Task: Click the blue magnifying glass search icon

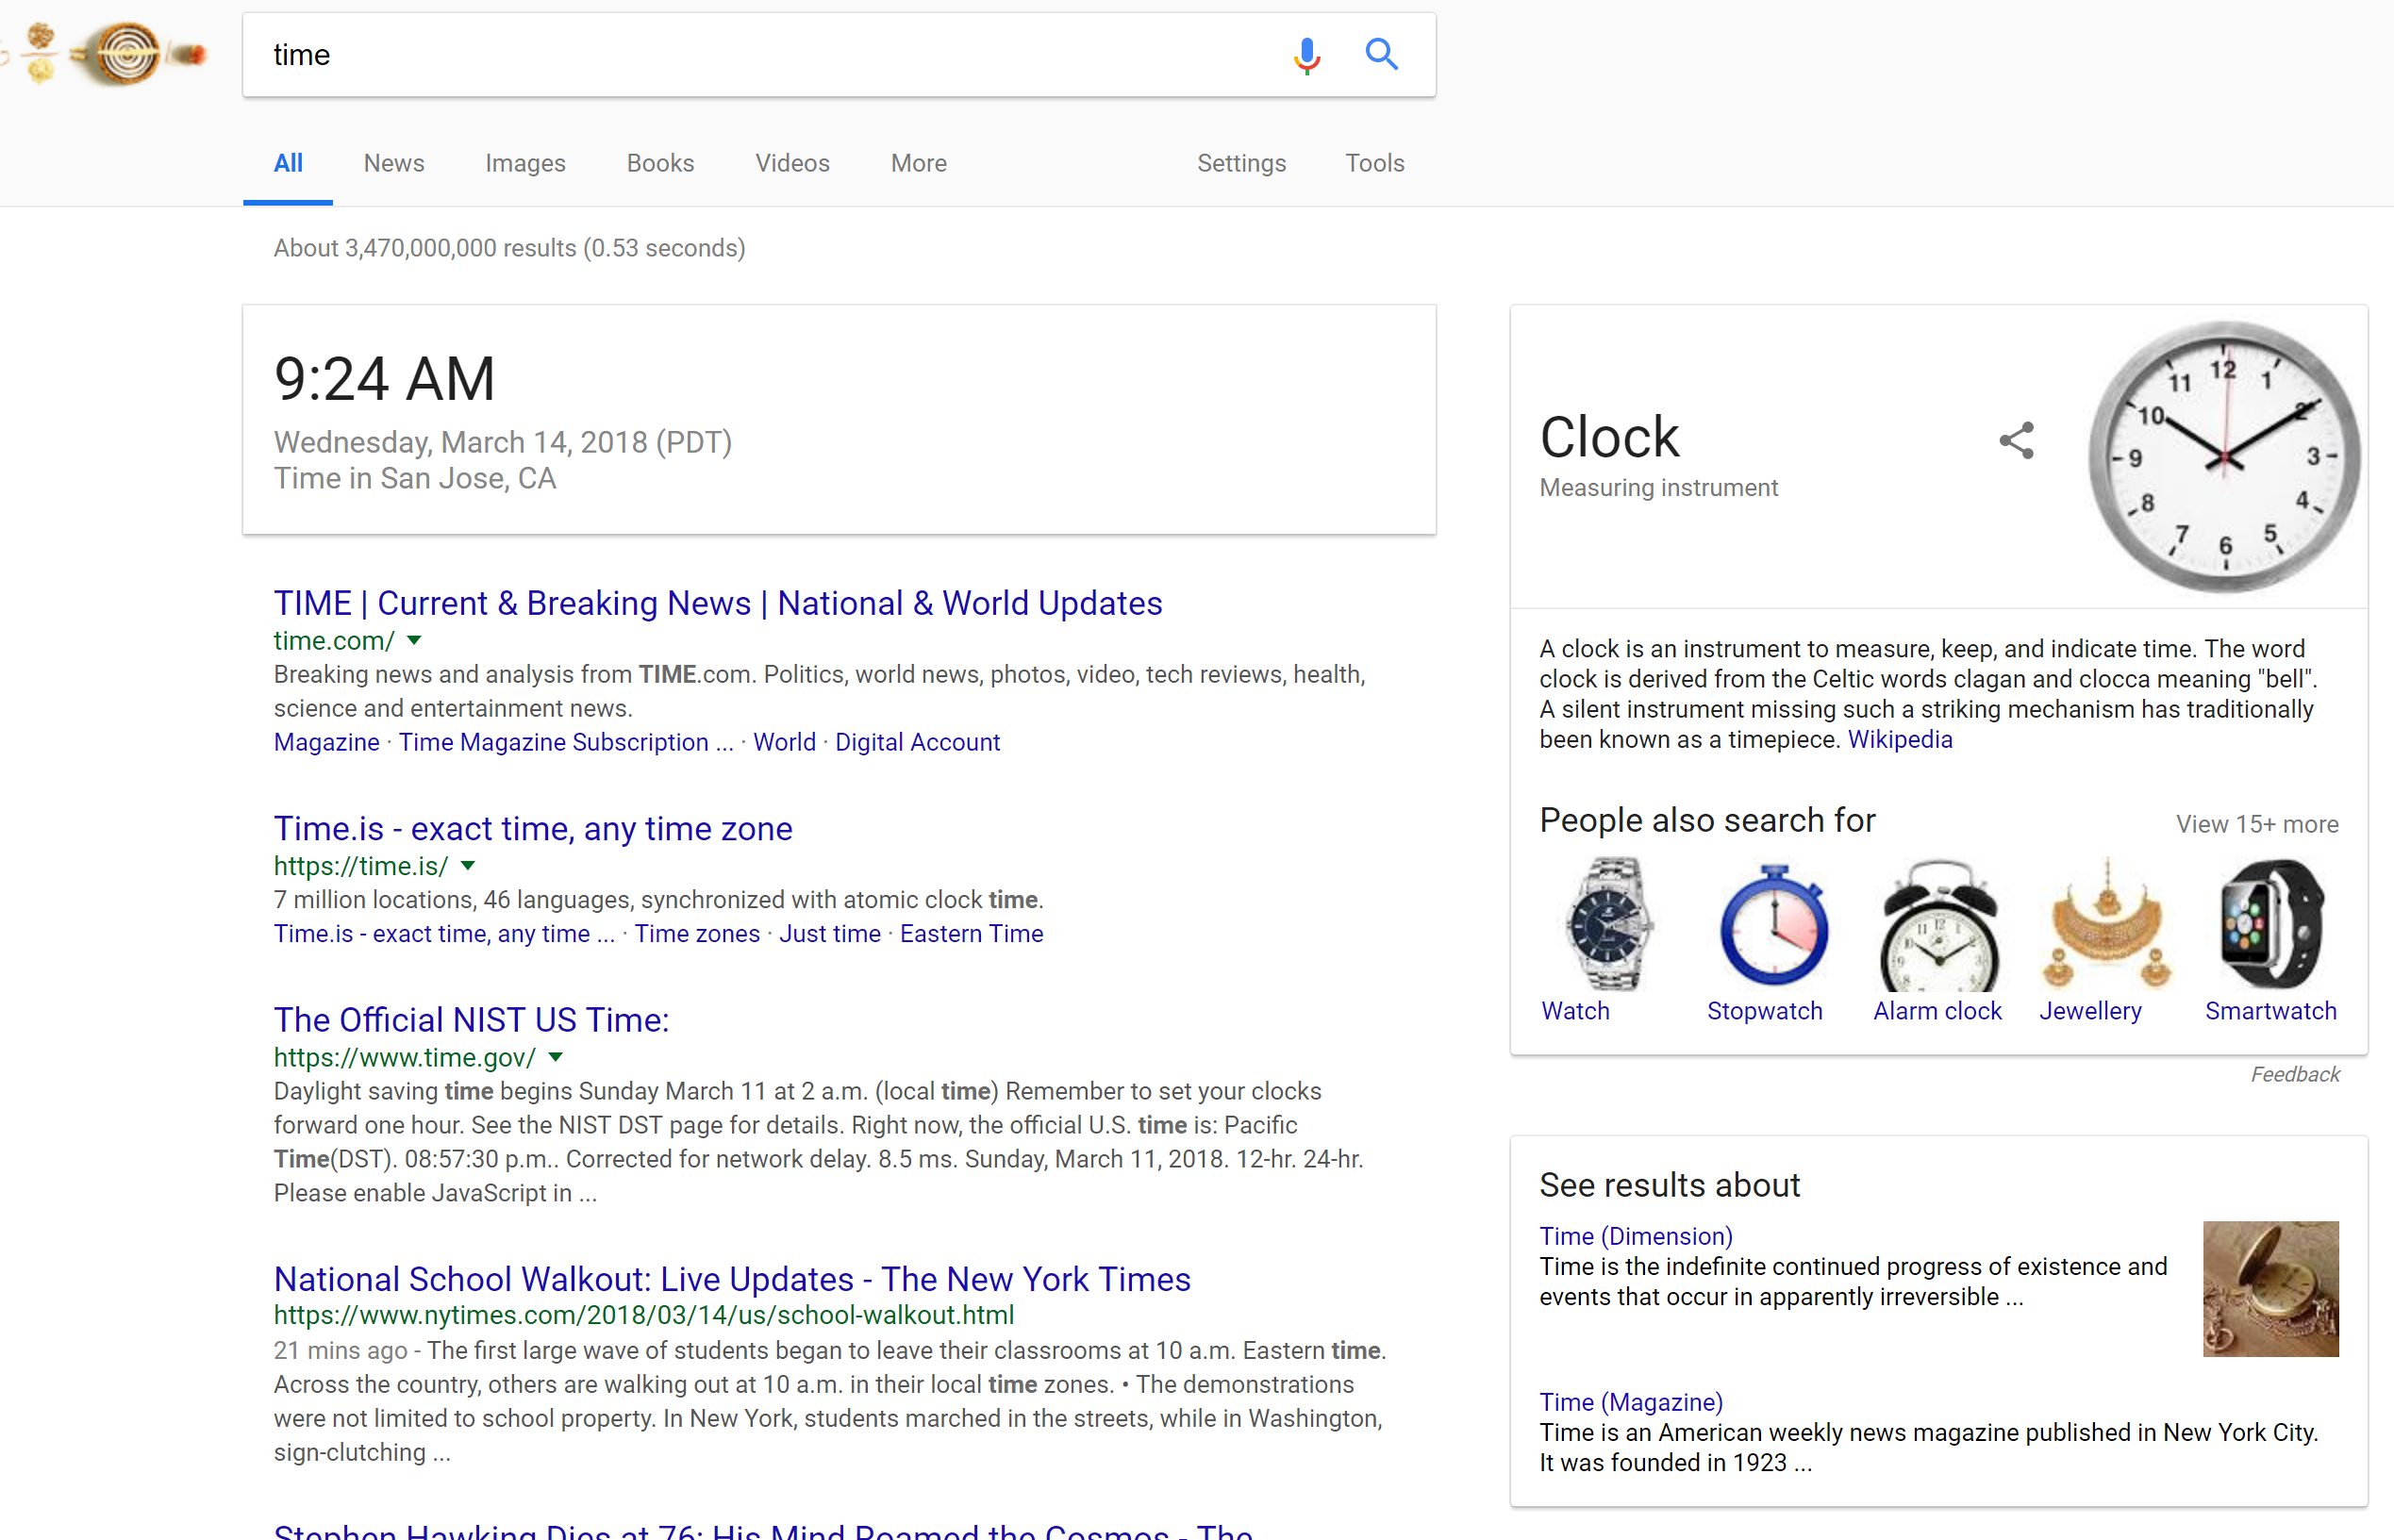Action: (x=1381, y=54)
